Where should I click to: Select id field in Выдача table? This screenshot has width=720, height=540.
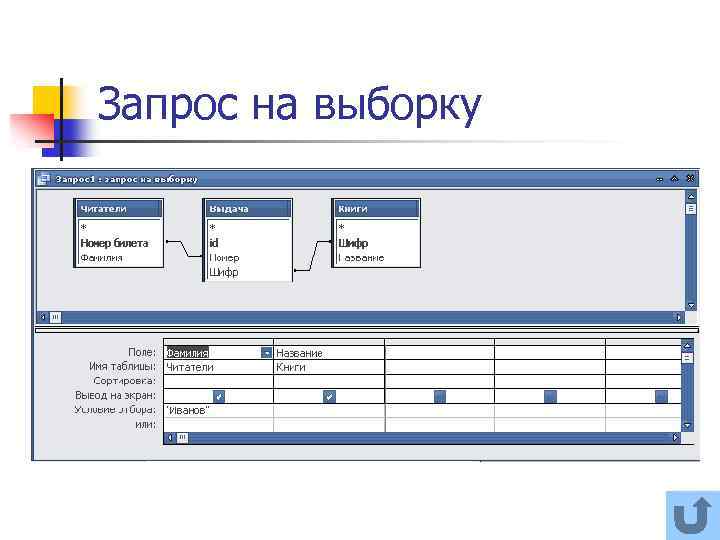214,243
